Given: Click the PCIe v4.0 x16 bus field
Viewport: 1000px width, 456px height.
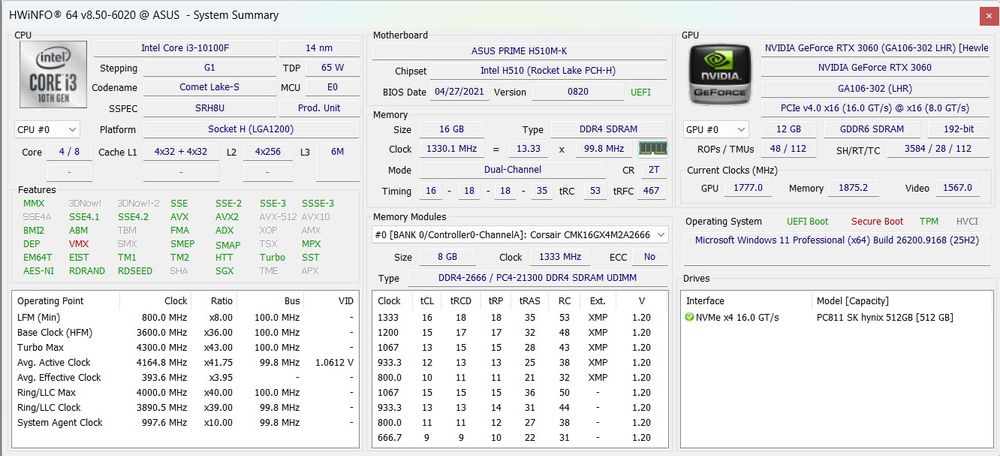Looking at the screenshot, I should point(874,108).
